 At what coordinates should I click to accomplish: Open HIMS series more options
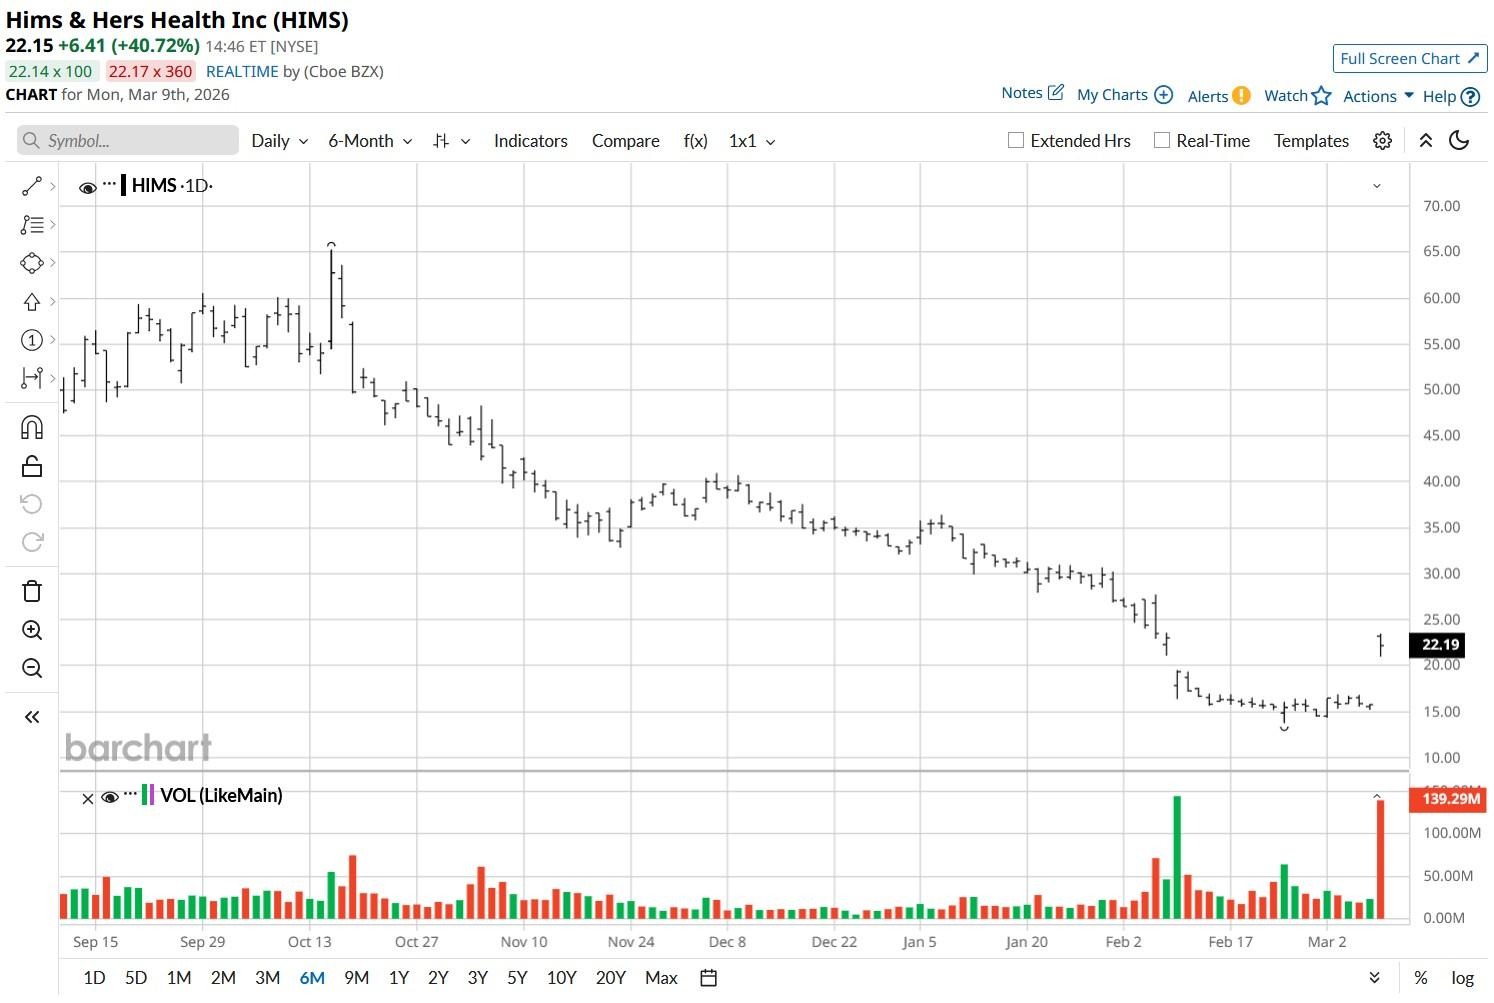point(109,184)
